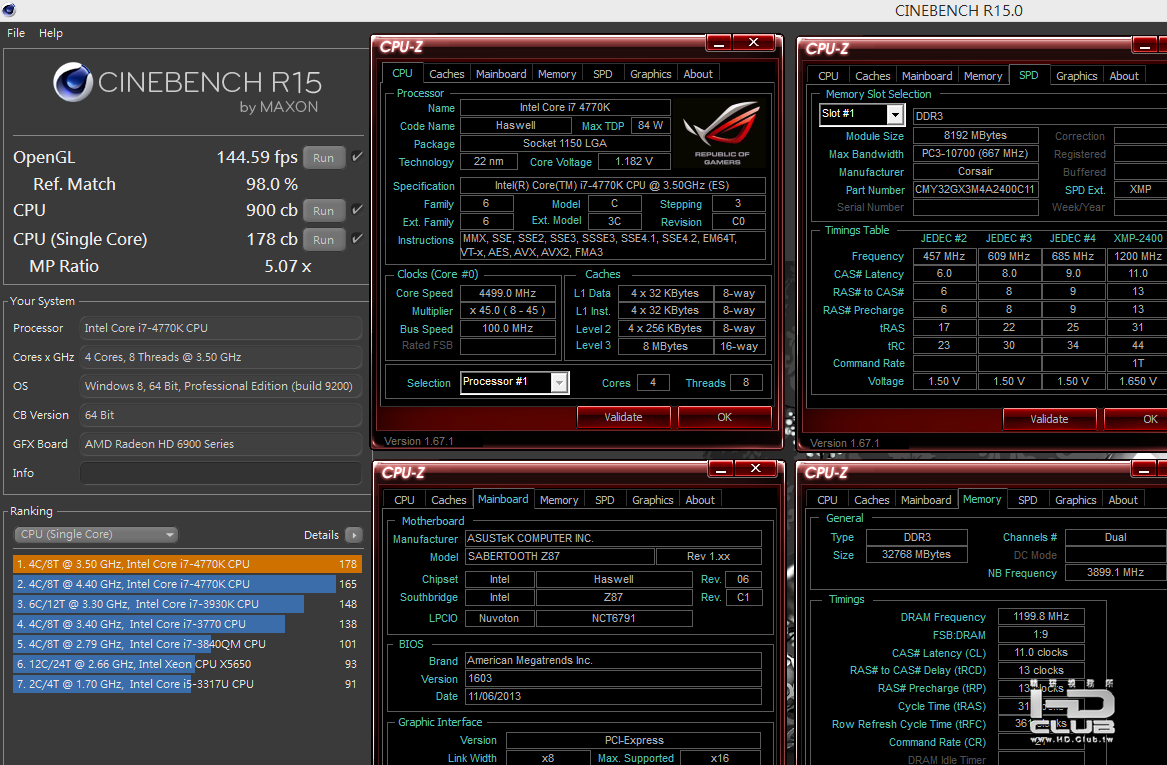The image size is (1167, 765).
Task: Open the CPU (Single Core) ranking dropdown
Action: pyautogui.click(x=97, y=534)
